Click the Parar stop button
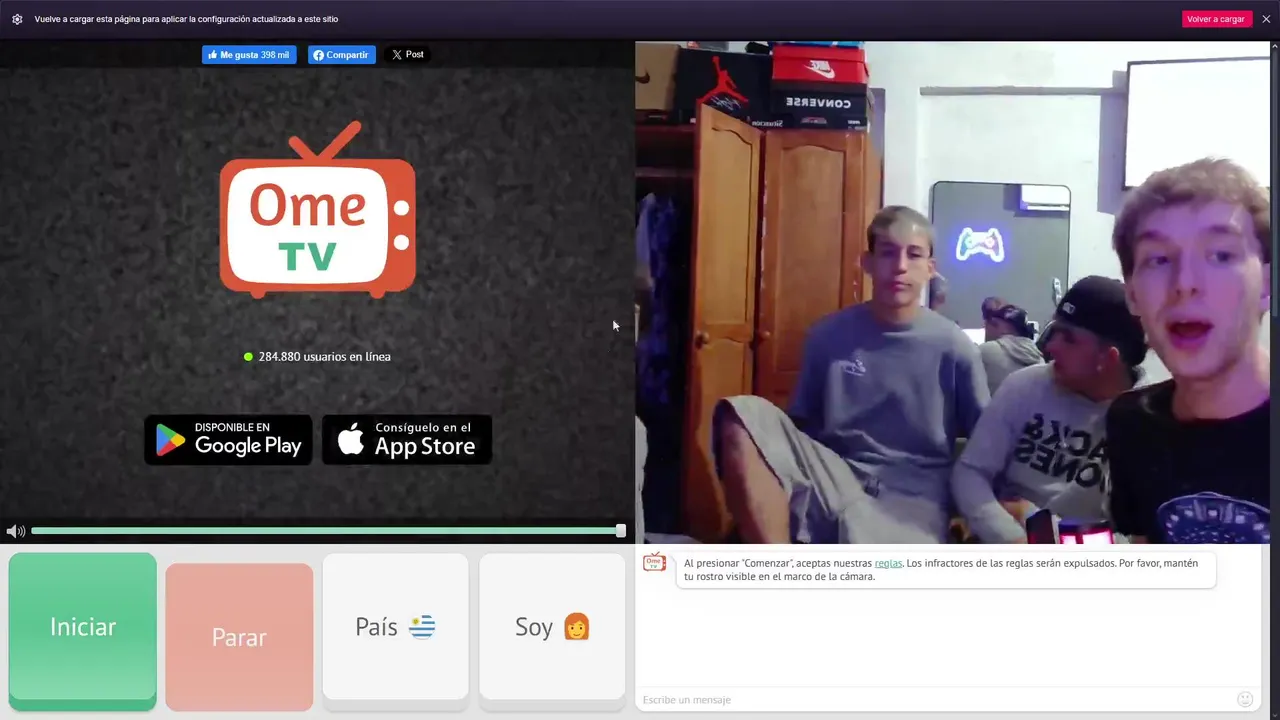This screenshot has height=720, width=1280. [239, 637]
